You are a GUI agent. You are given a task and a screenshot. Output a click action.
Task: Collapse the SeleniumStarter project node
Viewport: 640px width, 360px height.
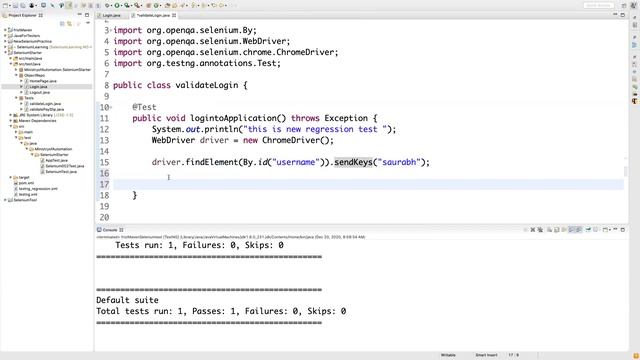click(5, 53)
